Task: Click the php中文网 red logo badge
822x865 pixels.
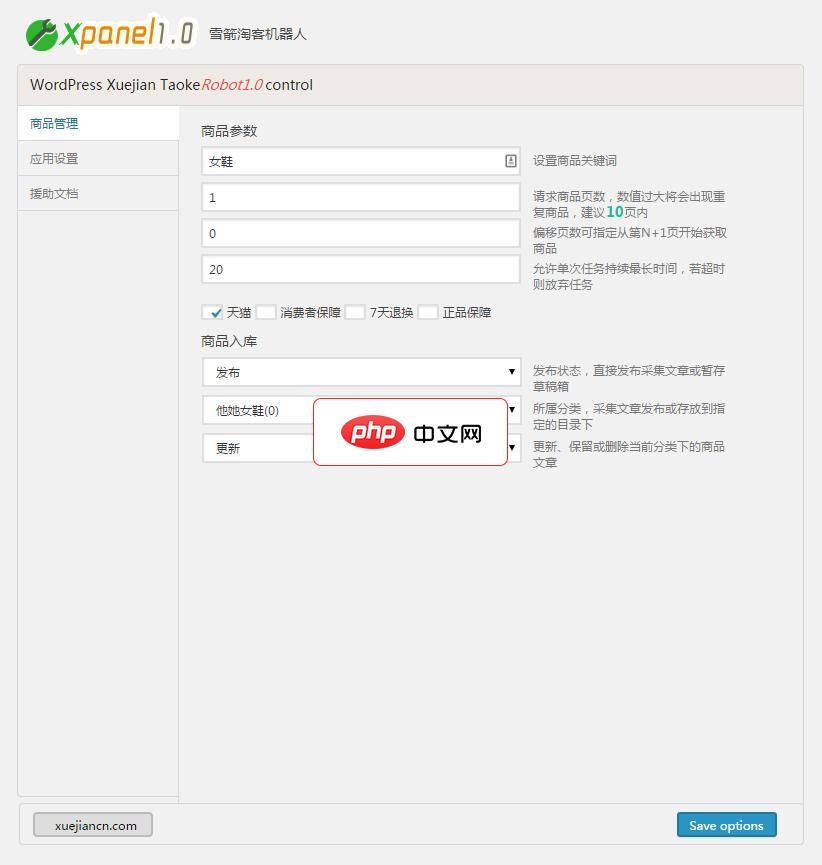Action: [410, 432]
